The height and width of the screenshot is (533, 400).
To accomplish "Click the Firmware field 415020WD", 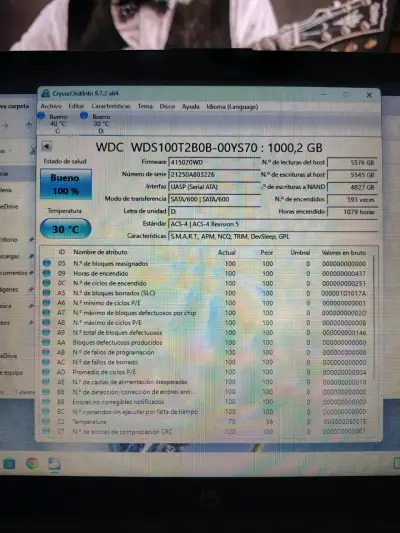I will pos(214,162).
